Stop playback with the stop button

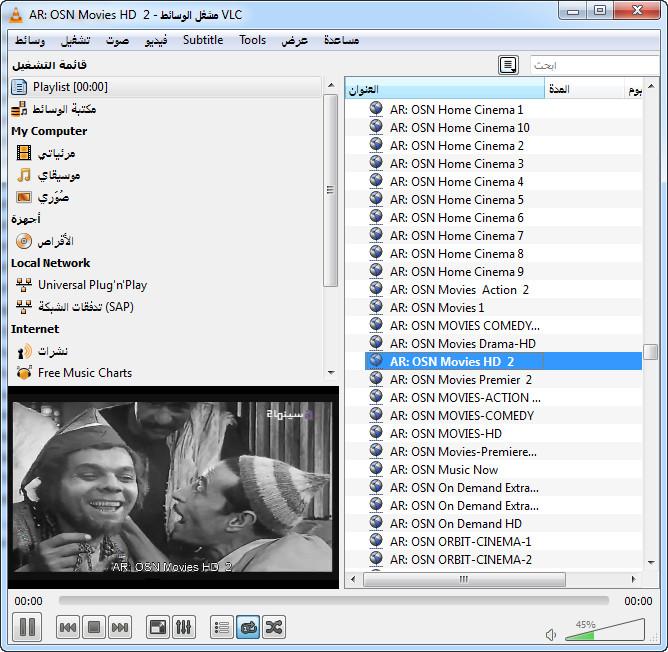coord(94,627)
